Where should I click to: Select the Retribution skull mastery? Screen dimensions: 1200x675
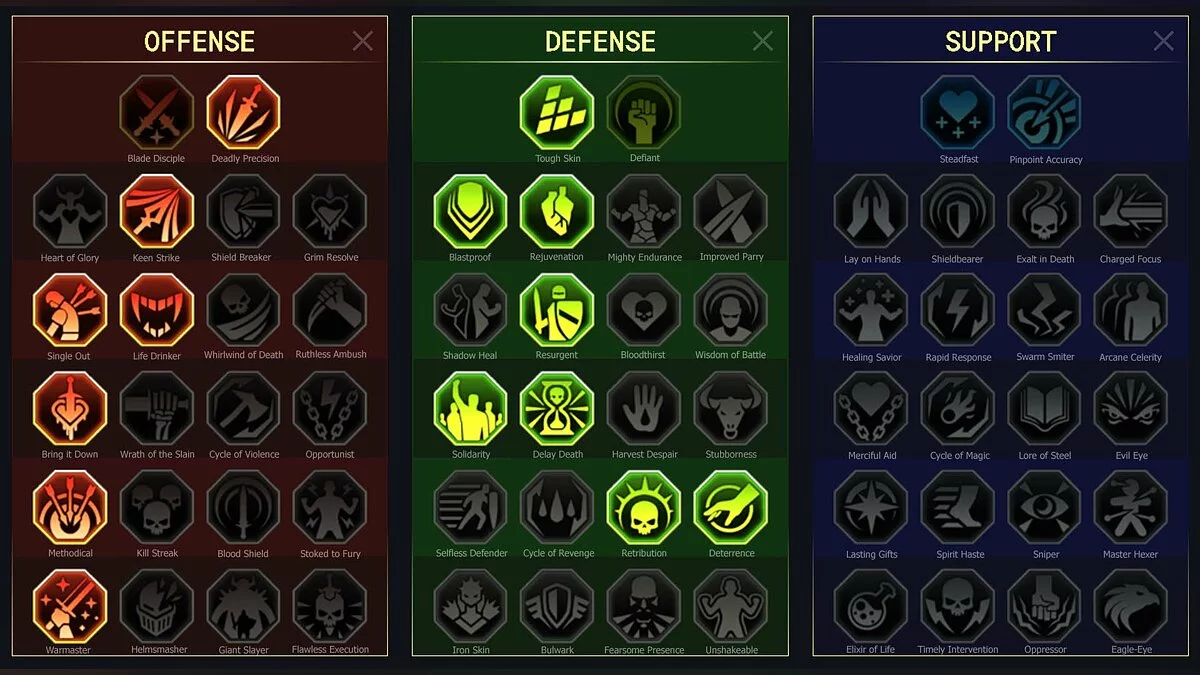(x=644, y=508)
